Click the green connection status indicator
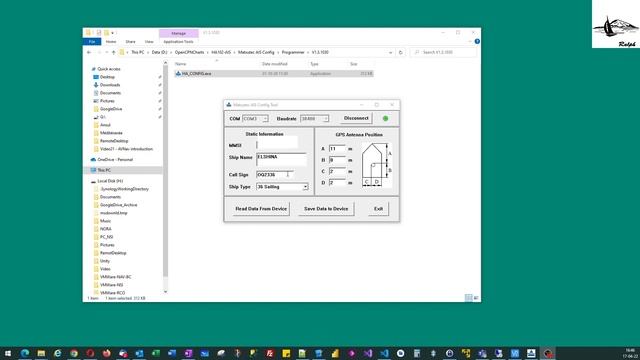 [385, 118]
